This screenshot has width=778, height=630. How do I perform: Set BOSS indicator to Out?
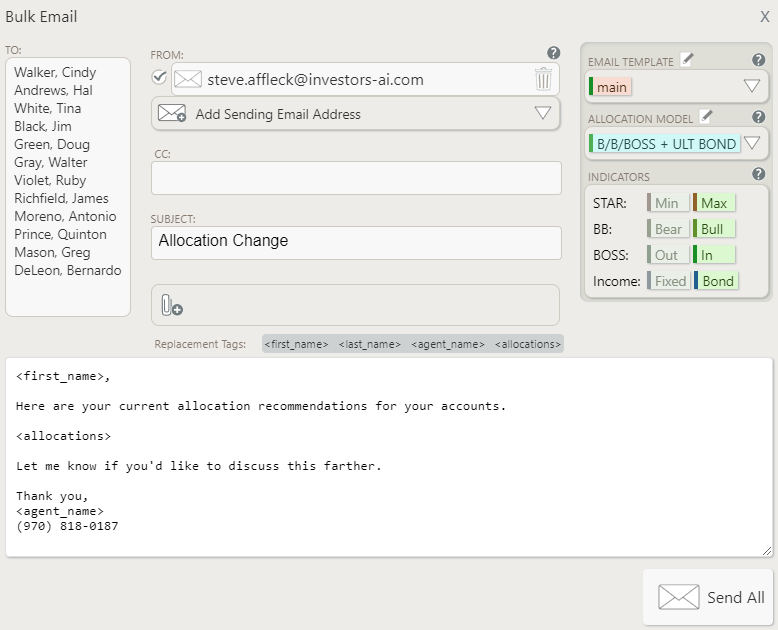(665, 255)
